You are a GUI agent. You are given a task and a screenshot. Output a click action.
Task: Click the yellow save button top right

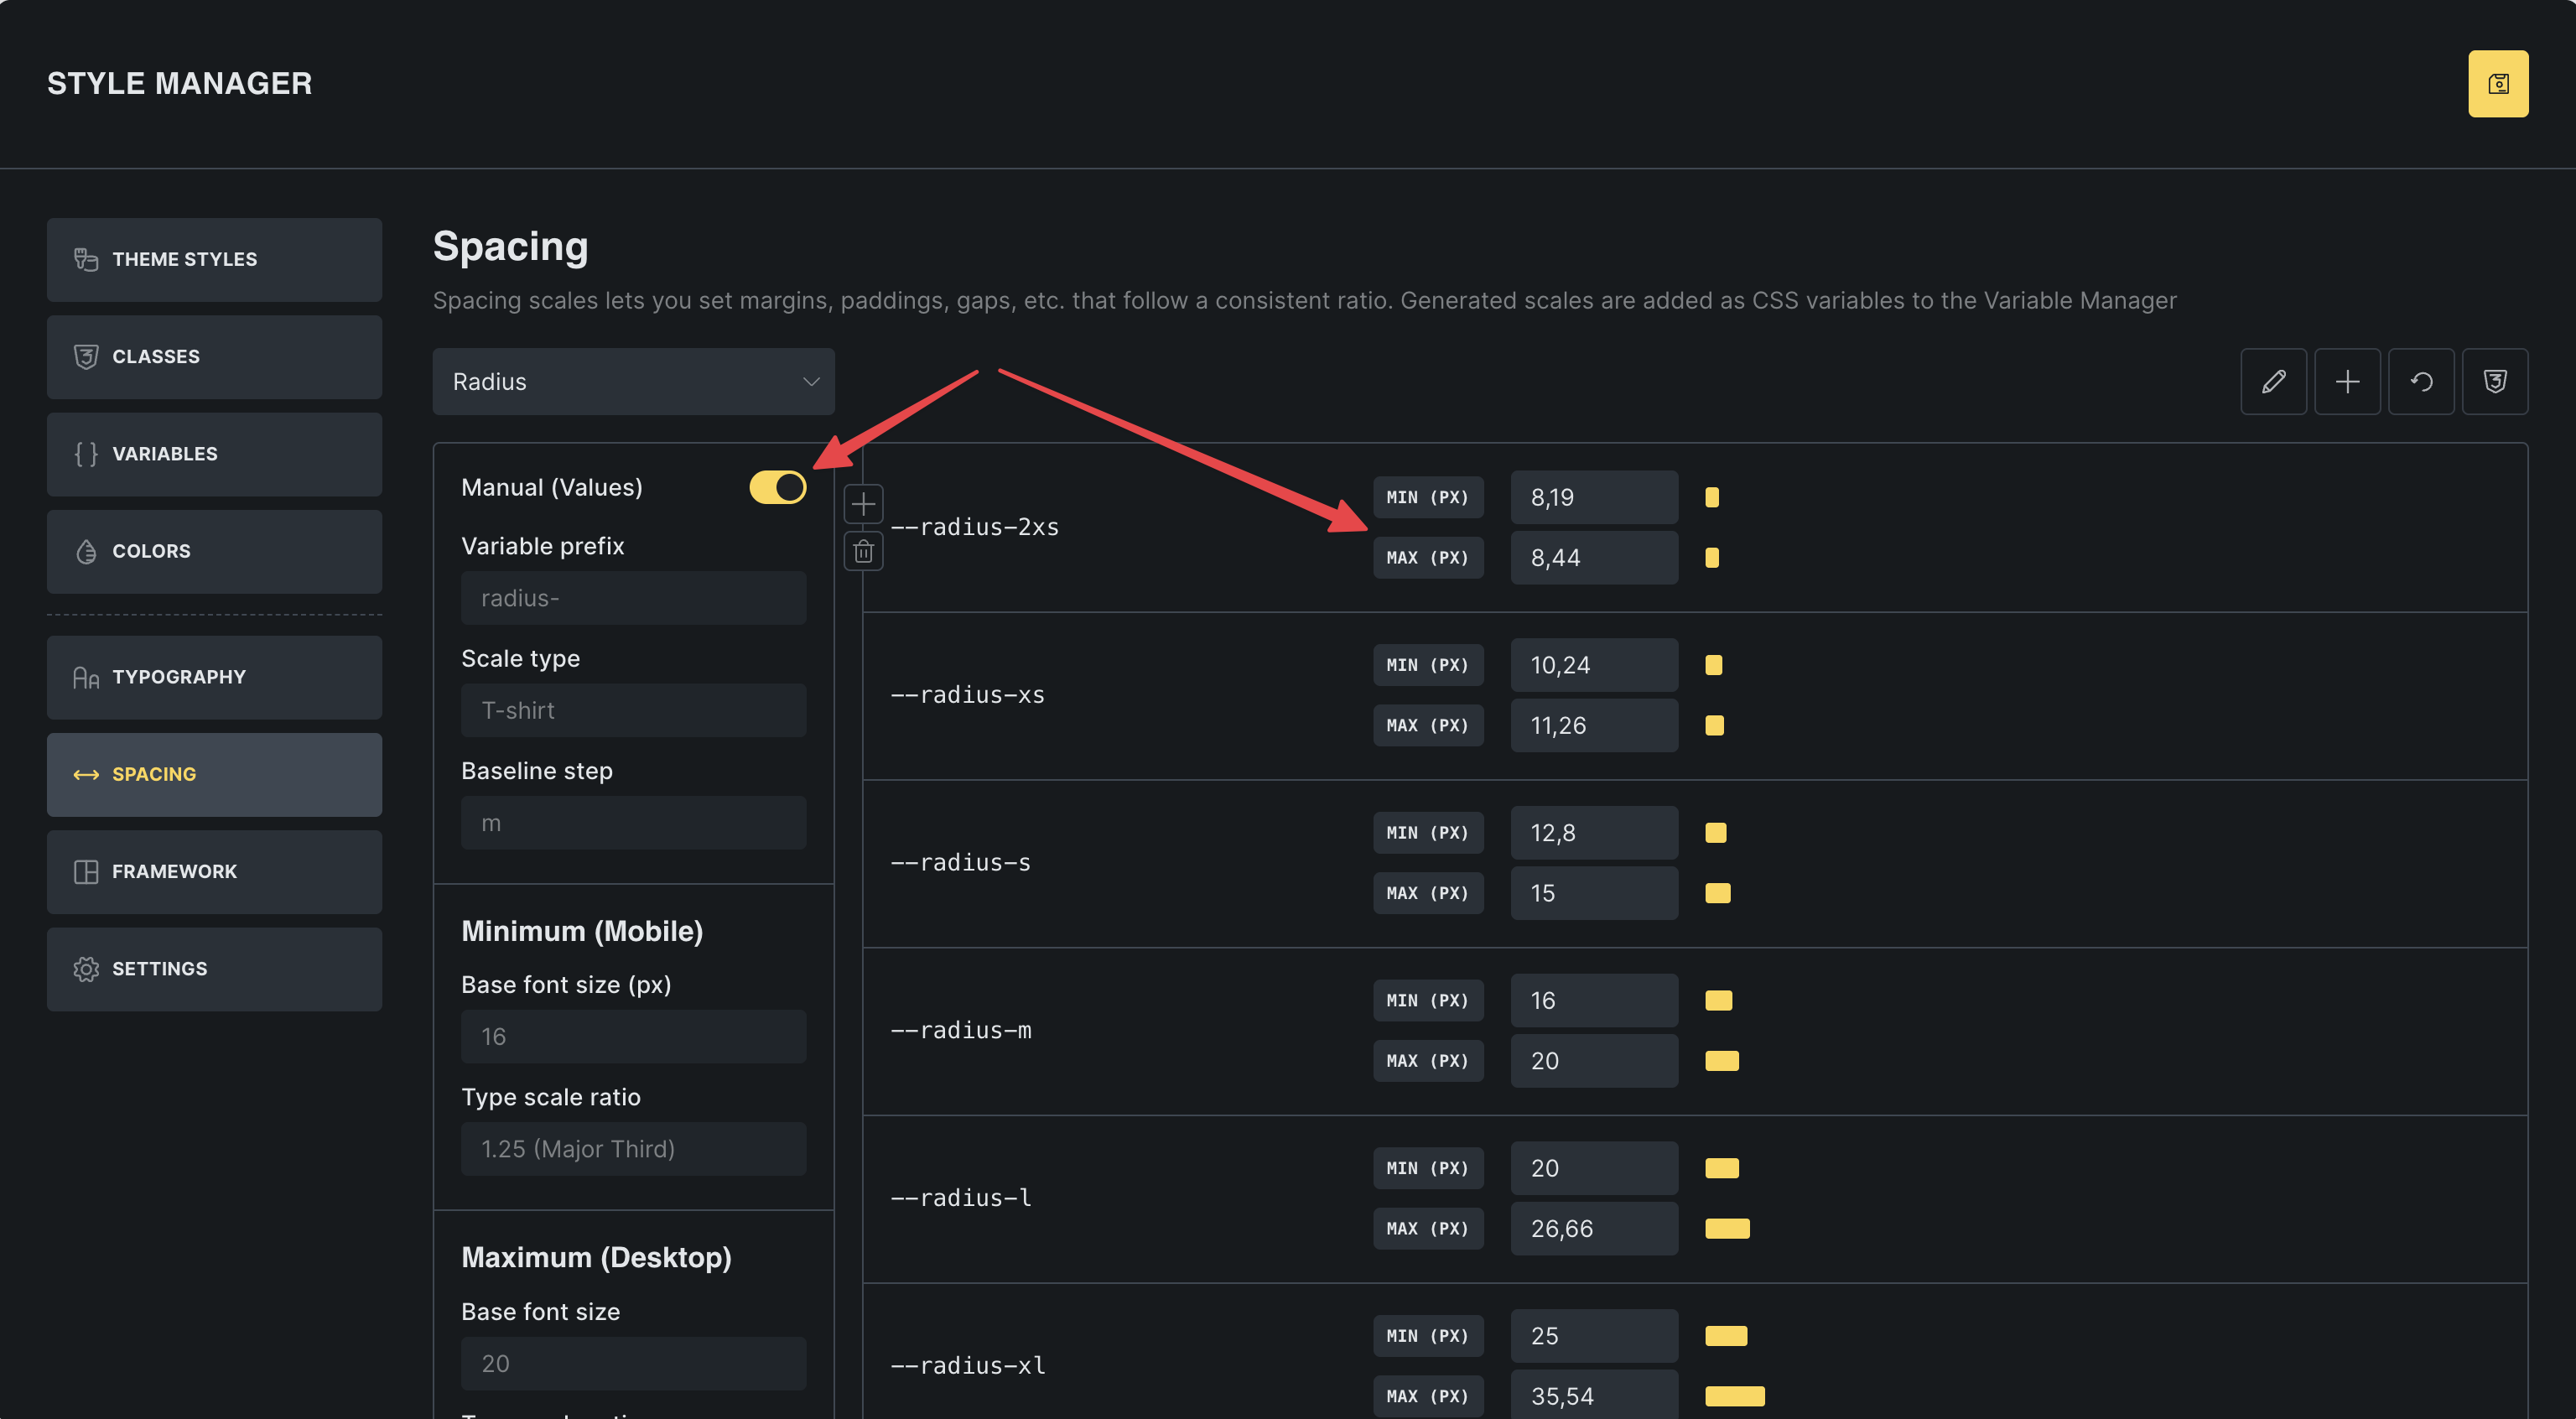tap(2497, 84)
